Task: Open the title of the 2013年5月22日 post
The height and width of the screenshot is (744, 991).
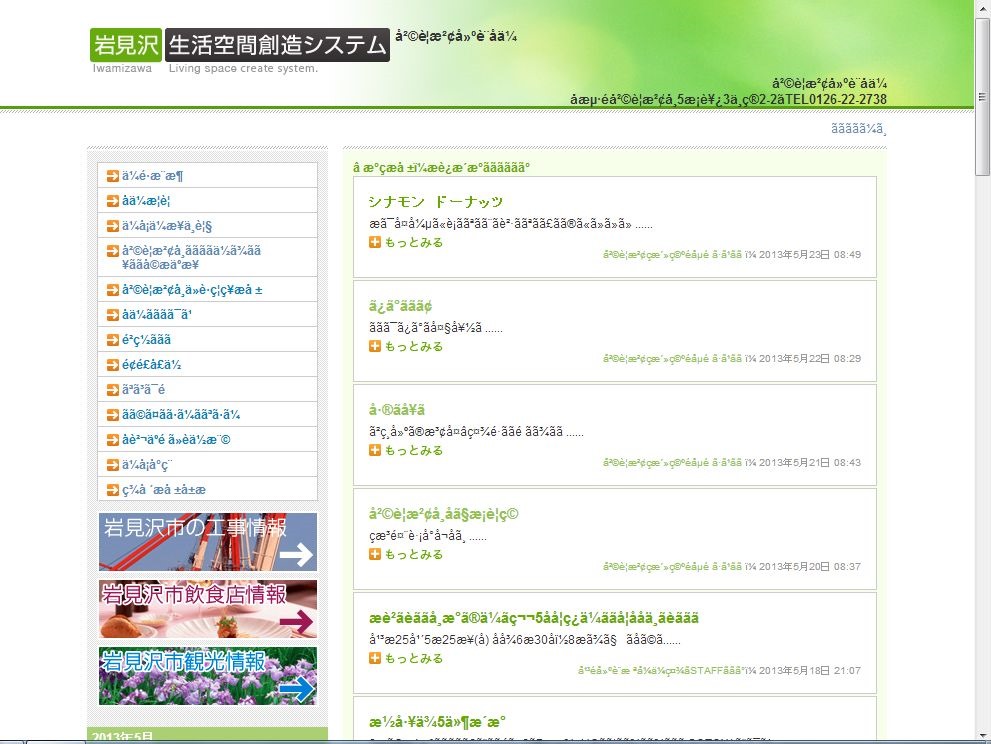Action: click(x=400, y=306)
